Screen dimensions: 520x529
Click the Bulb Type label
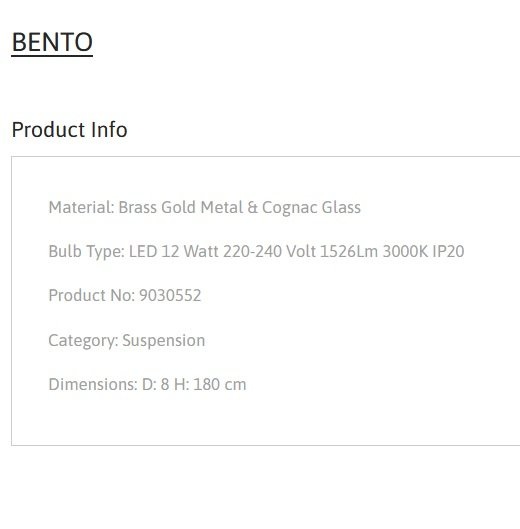87,251
